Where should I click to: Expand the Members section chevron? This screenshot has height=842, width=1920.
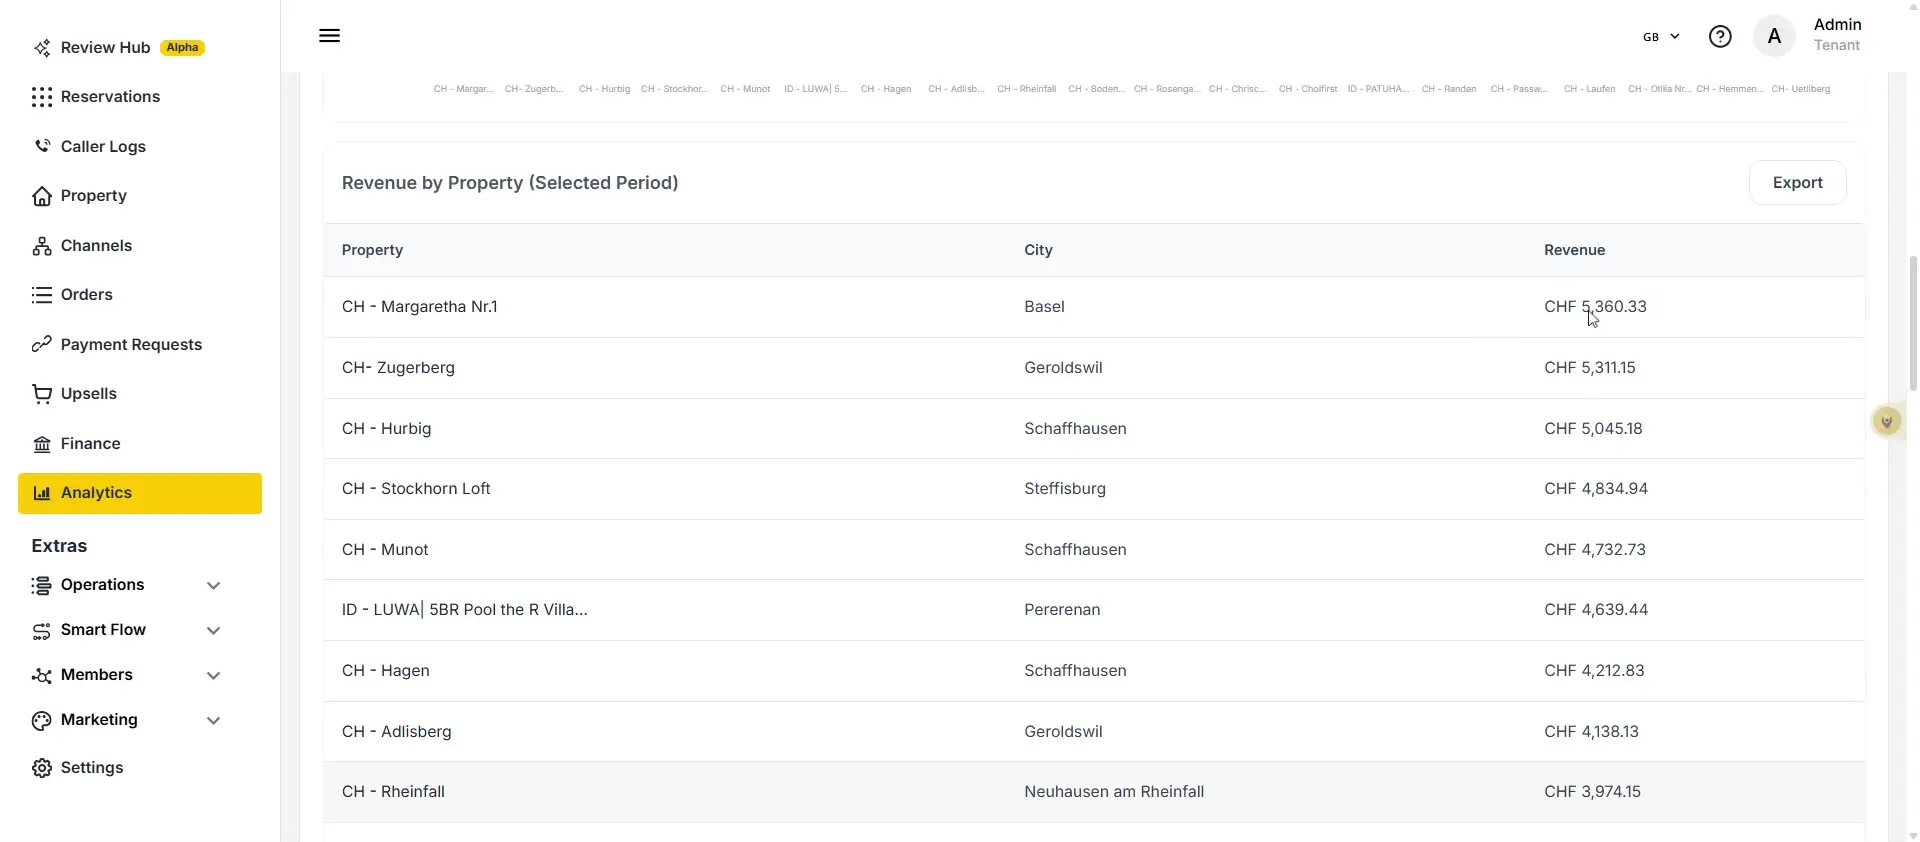pyautogui.click(x=213, y=676)
